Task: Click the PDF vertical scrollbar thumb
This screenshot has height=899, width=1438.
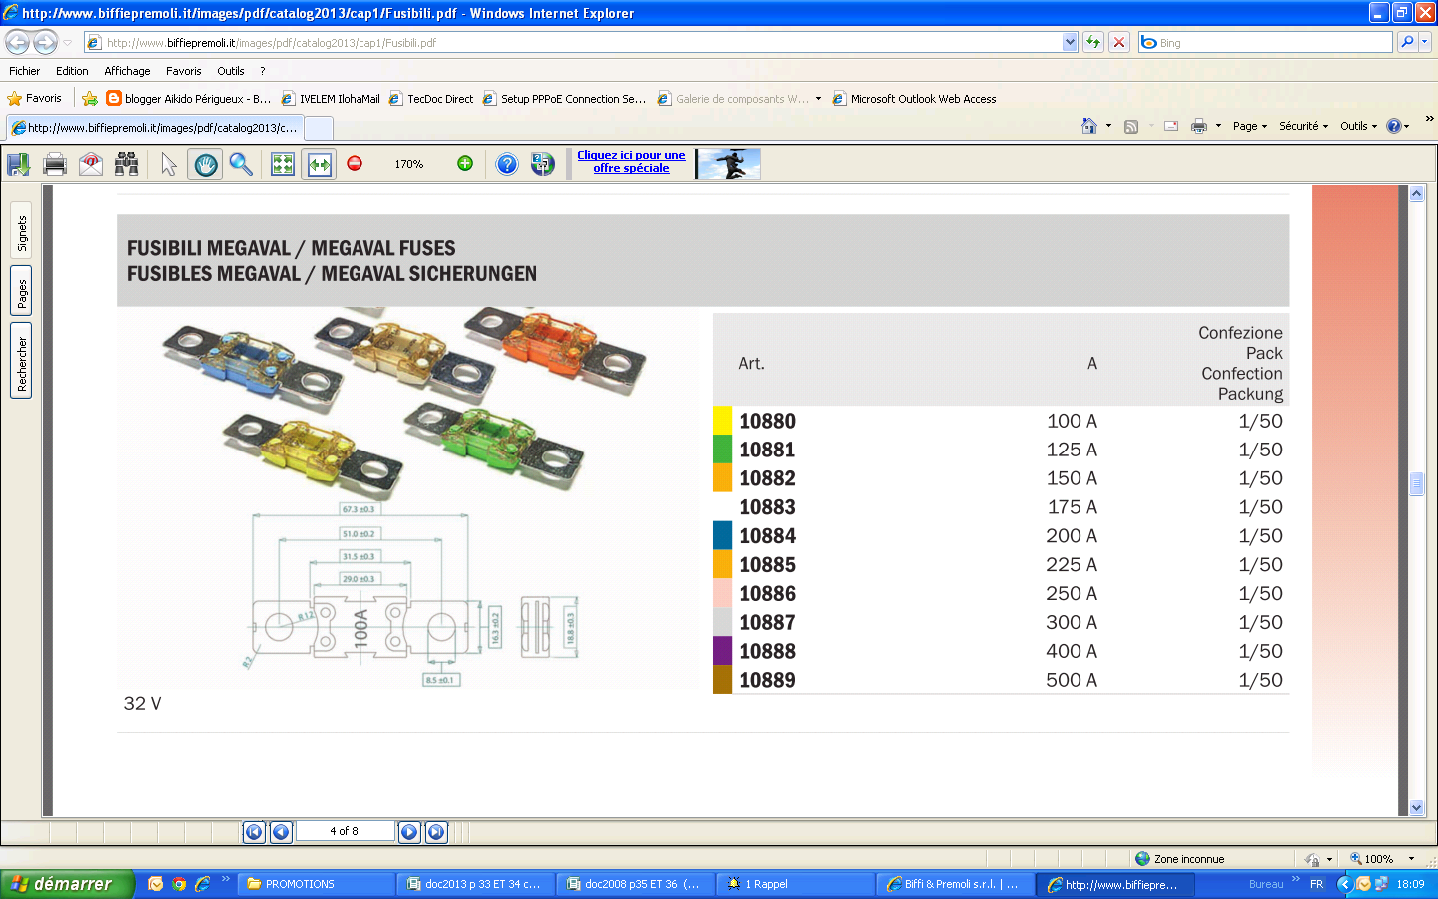Action: [x=1416, y=483]
